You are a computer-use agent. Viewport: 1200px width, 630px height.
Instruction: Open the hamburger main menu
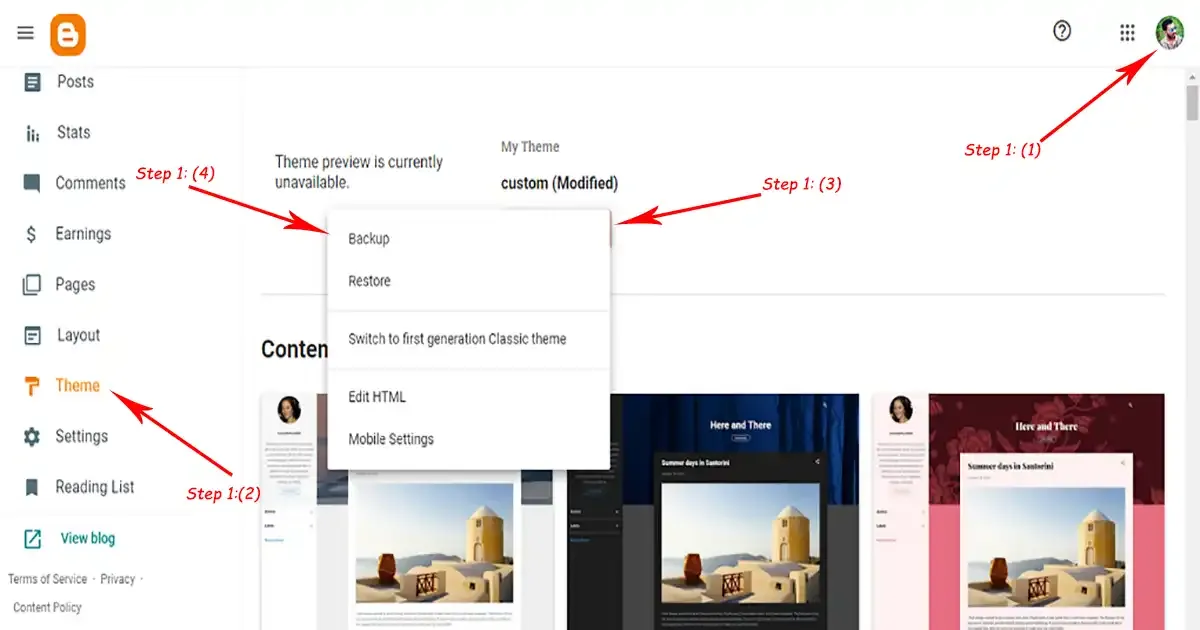click(26, 33)
